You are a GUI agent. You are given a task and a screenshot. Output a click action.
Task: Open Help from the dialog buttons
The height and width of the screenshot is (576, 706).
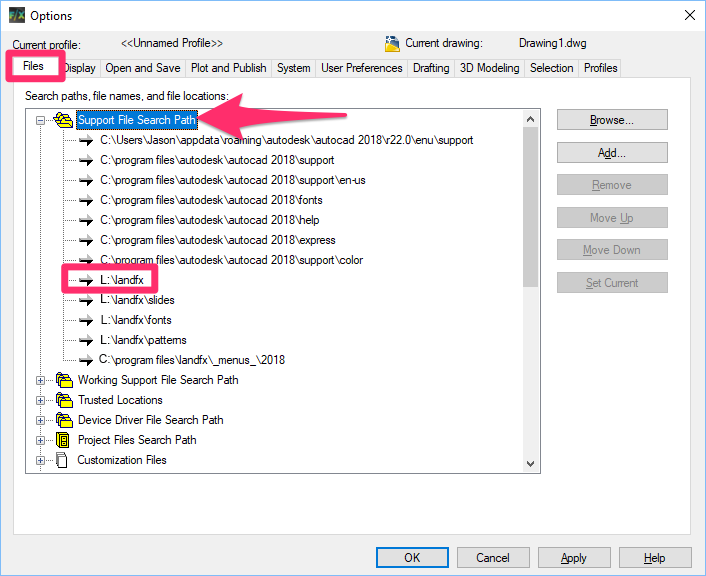pos(655,558)
